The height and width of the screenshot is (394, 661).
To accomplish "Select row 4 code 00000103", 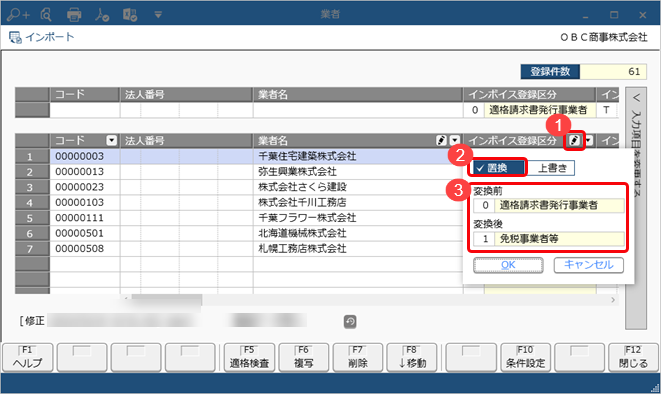I will (85, 203).
